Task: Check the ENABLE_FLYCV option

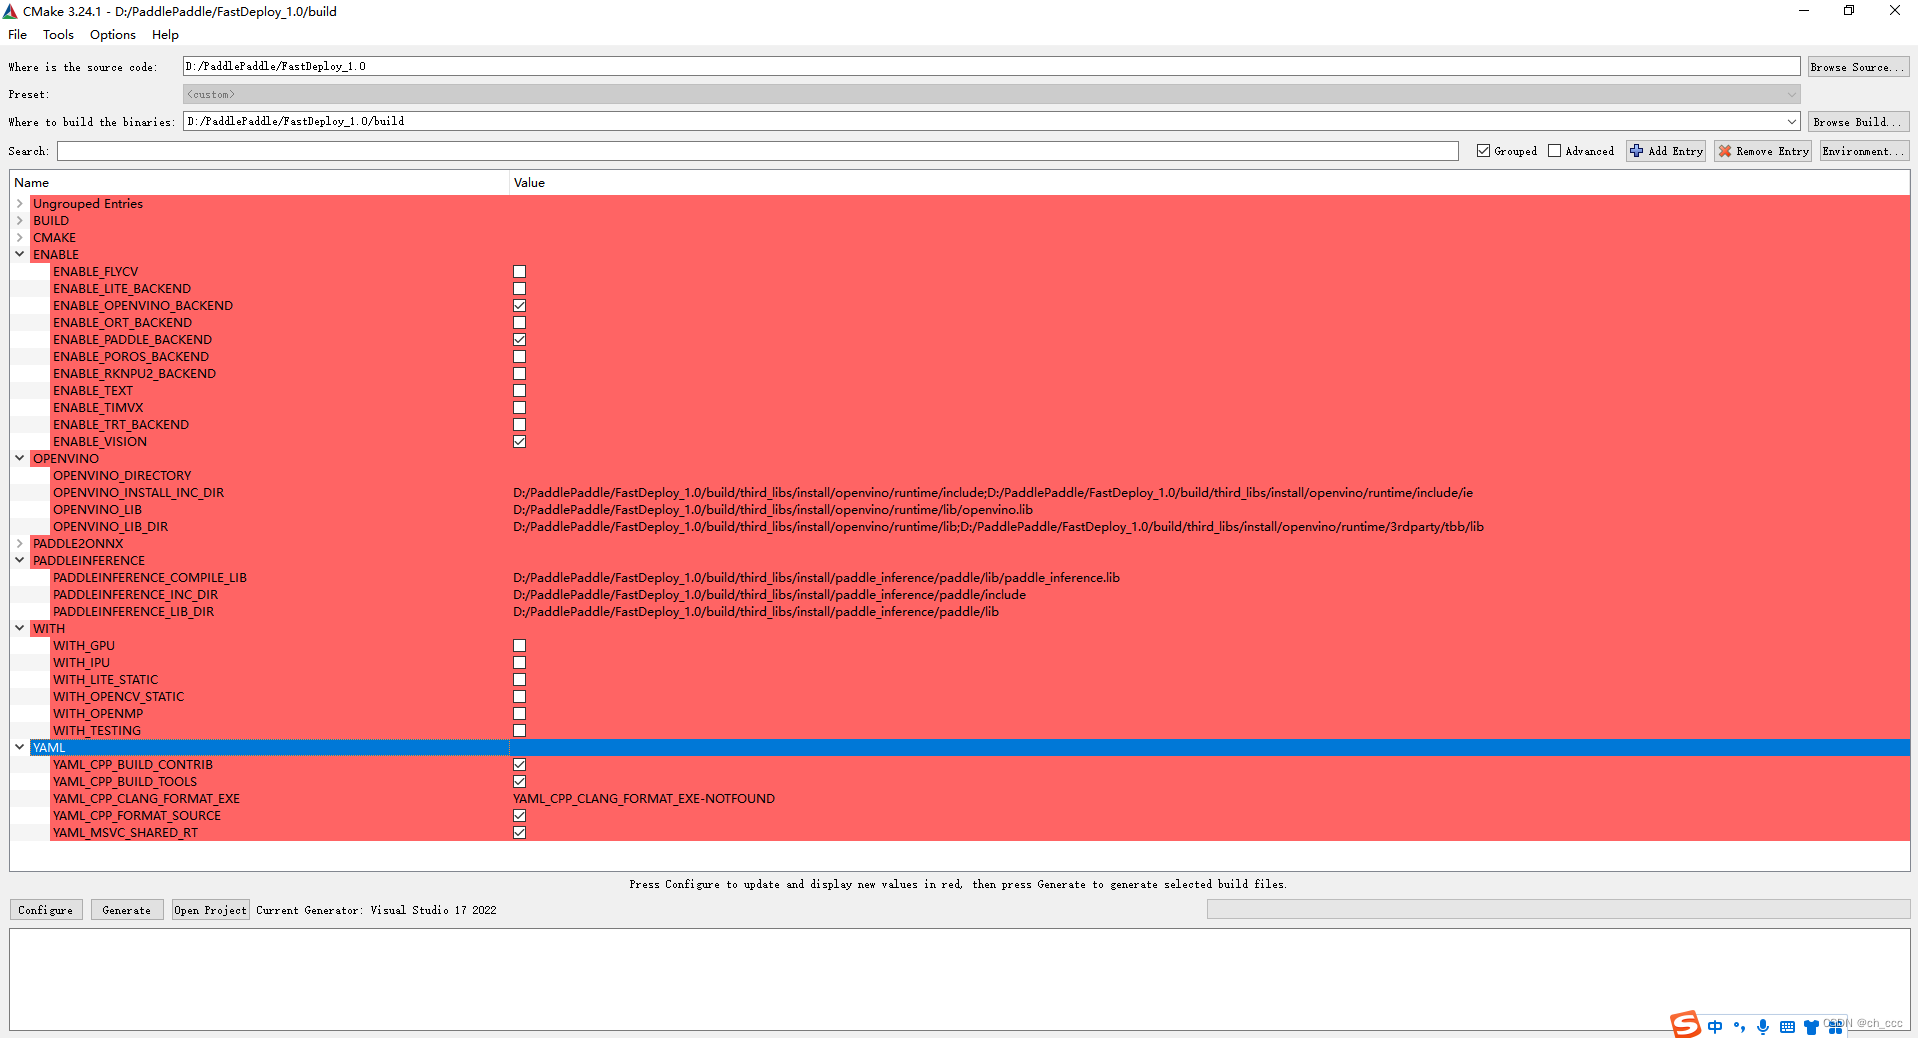Action: (519, 272)
